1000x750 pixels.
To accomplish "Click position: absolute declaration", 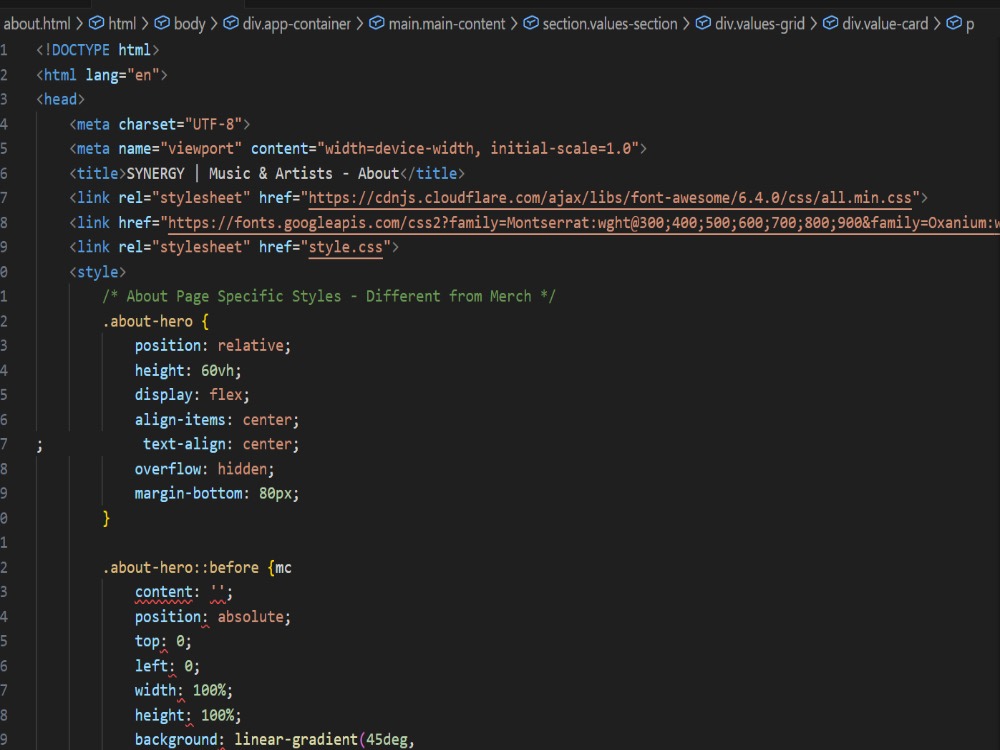I will point(212,617).
